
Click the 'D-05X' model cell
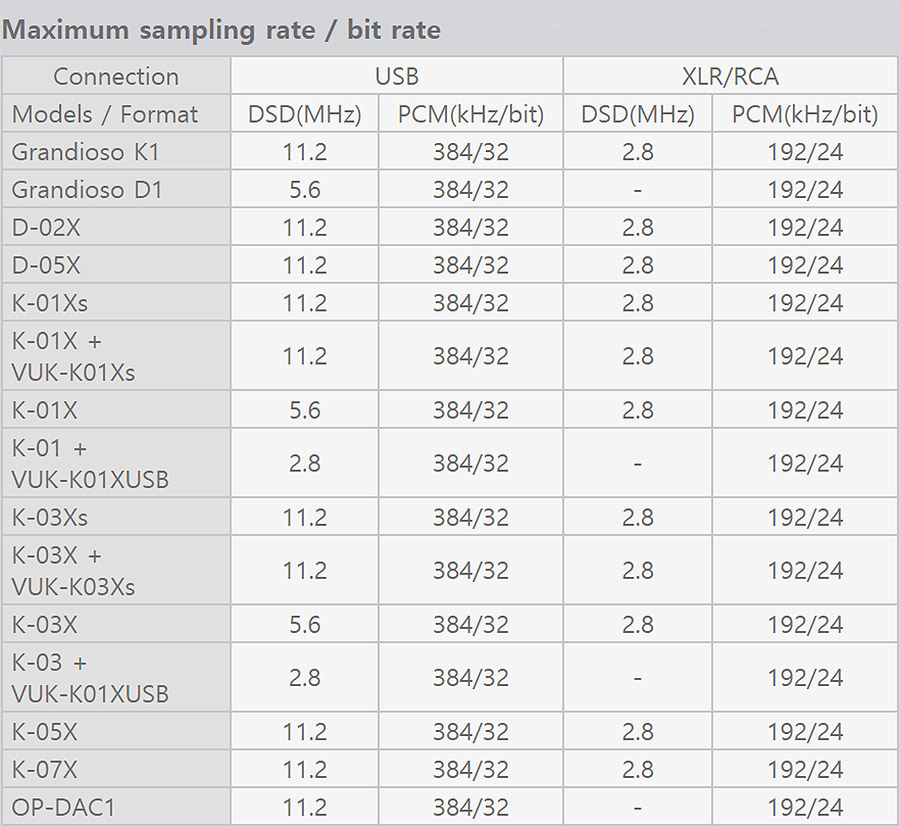(46, 265)
